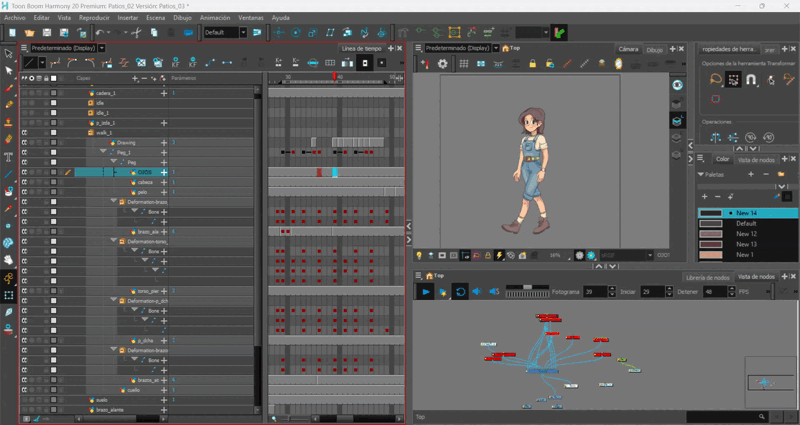Click the Lasso selection option icon
800x425 pixels.
(x=714, y=80)
